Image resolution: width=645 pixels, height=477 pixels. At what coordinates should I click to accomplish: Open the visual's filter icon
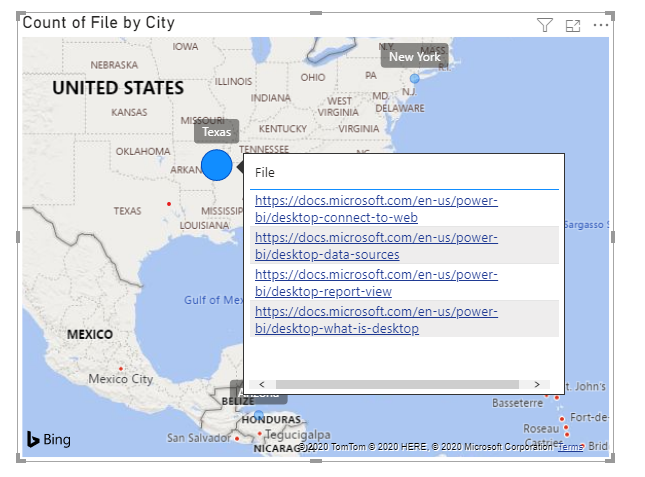[x=545, y=25]
